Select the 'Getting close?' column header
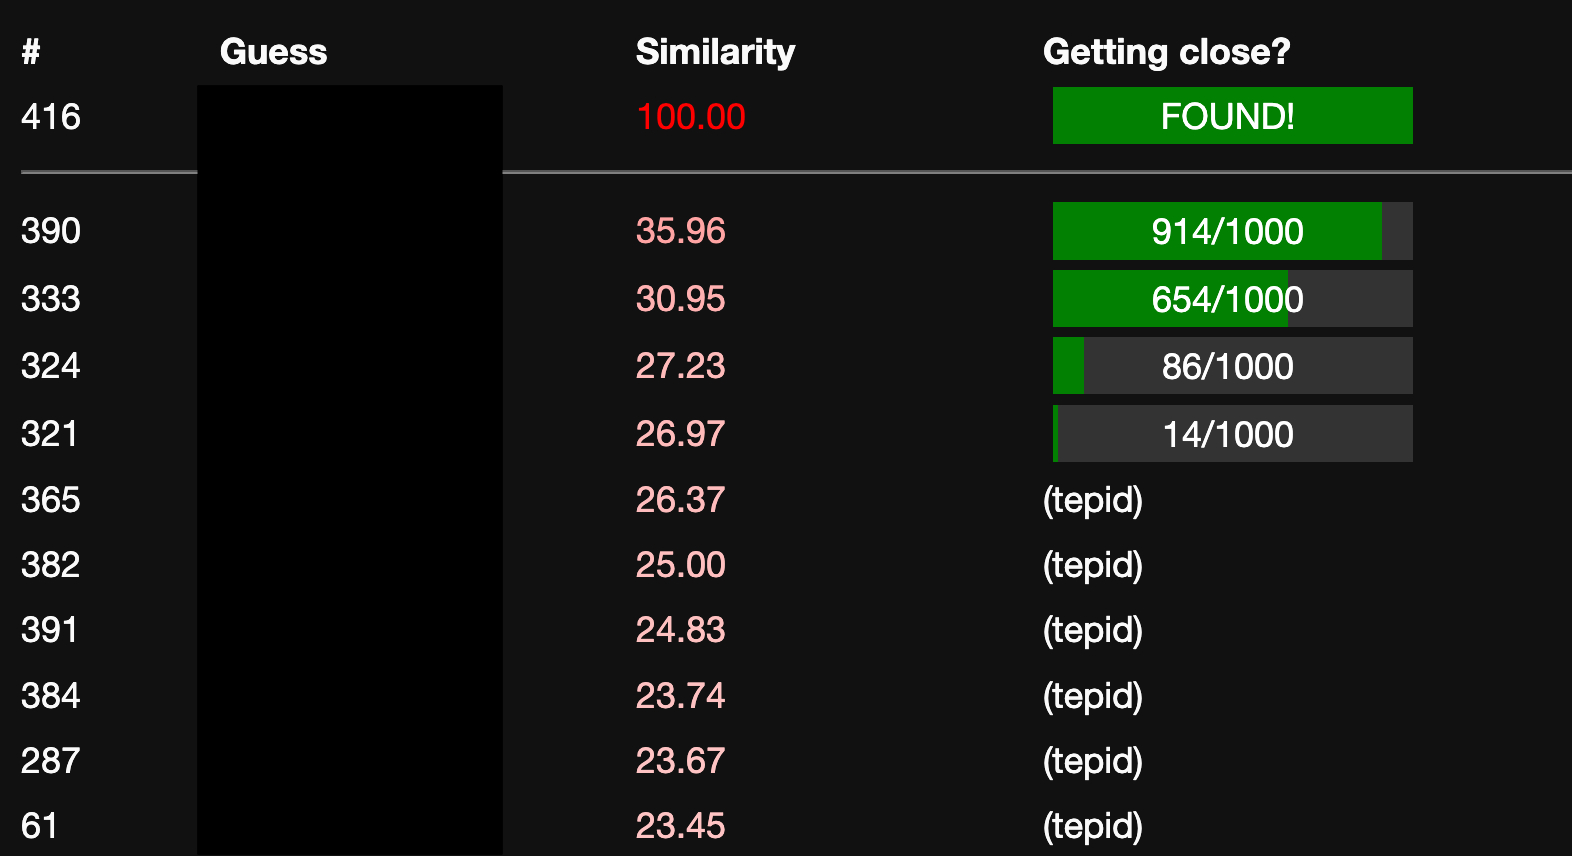The width and height of the screenshot is (1572, 856). tap(1166, 52)
